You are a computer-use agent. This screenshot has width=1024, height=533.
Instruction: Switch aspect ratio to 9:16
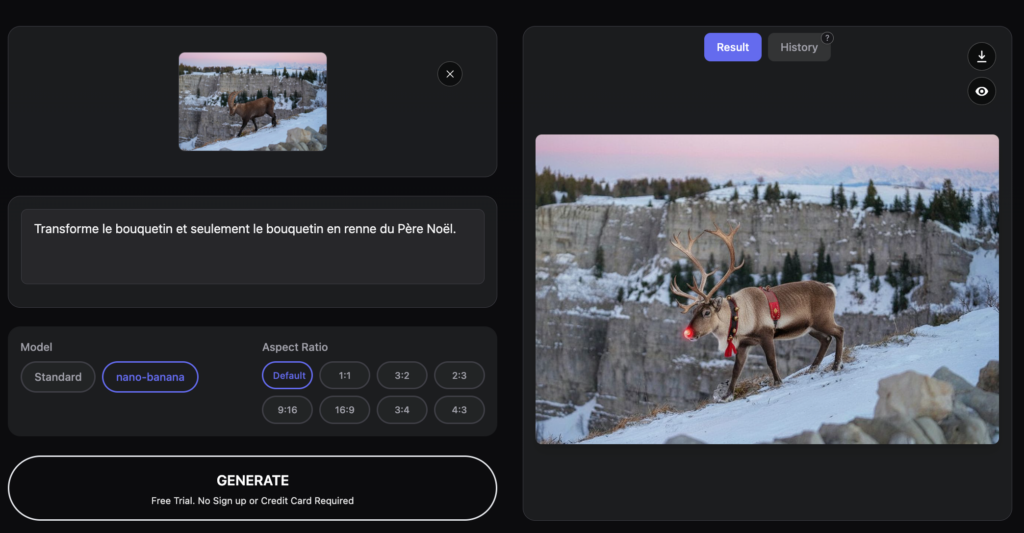click(287, 410)
